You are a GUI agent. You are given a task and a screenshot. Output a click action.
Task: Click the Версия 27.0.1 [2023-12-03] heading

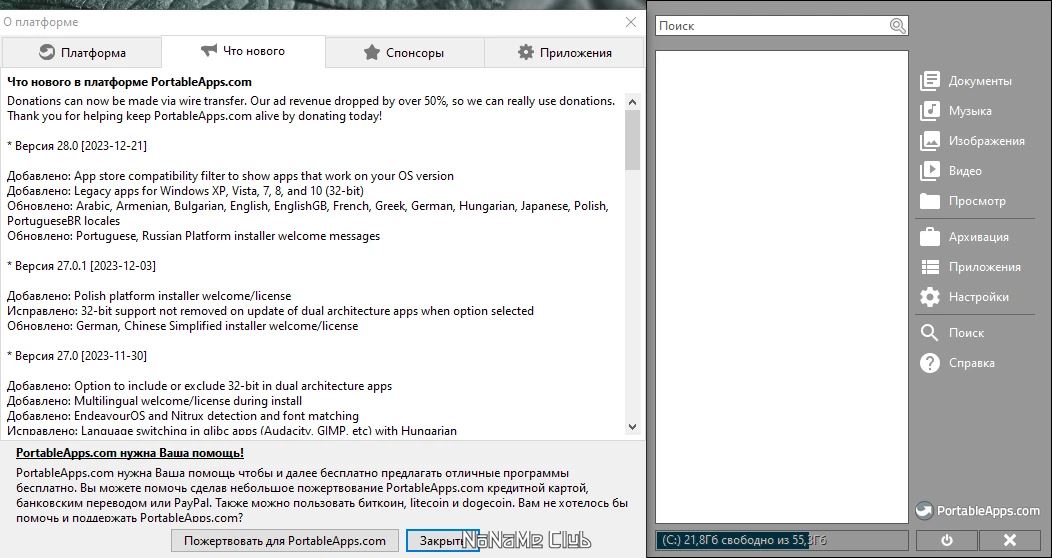pos(82,266)
